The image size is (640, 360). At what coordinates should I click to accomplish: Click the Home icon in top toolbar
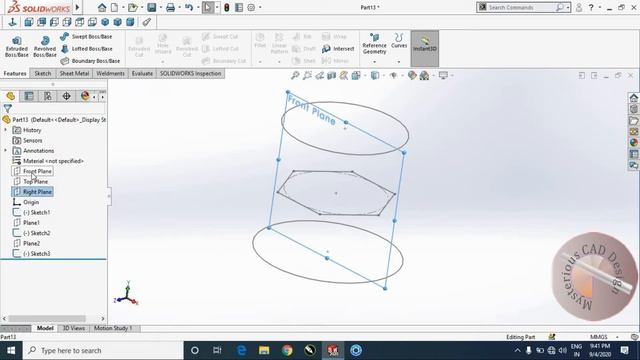[x=102, y=7]
